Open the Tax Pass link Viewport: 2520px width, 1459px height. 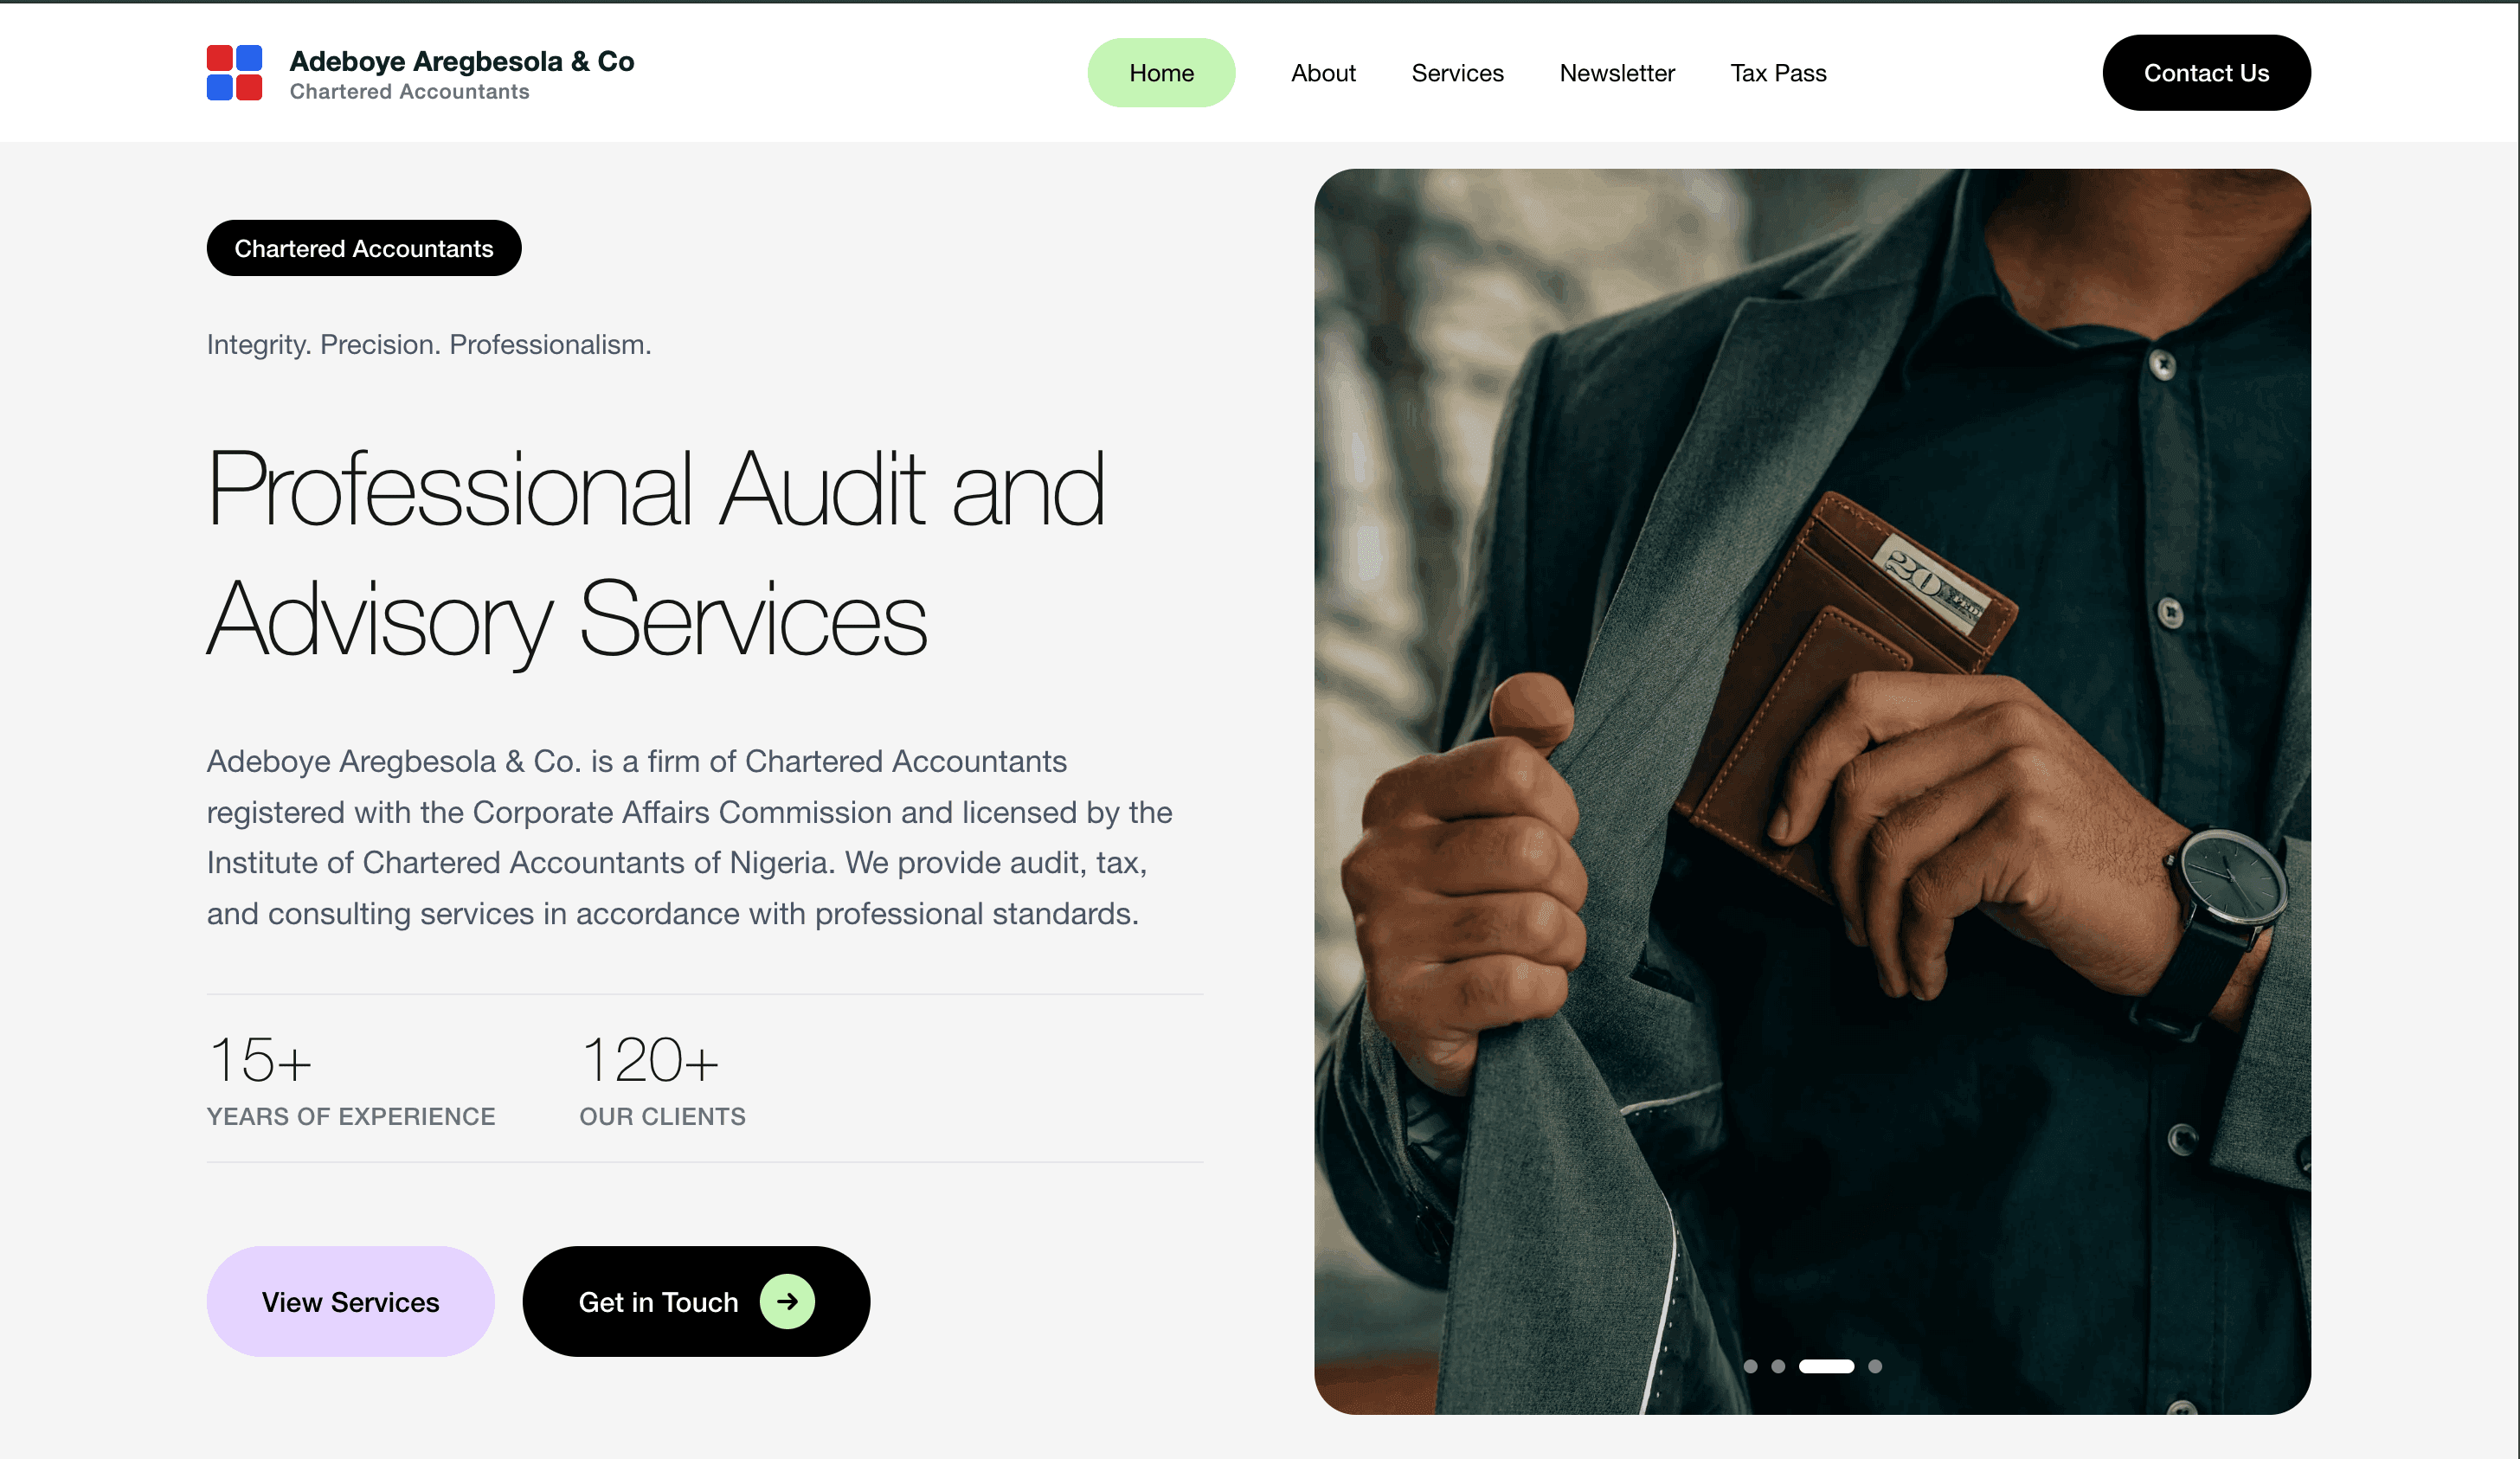1778,73
